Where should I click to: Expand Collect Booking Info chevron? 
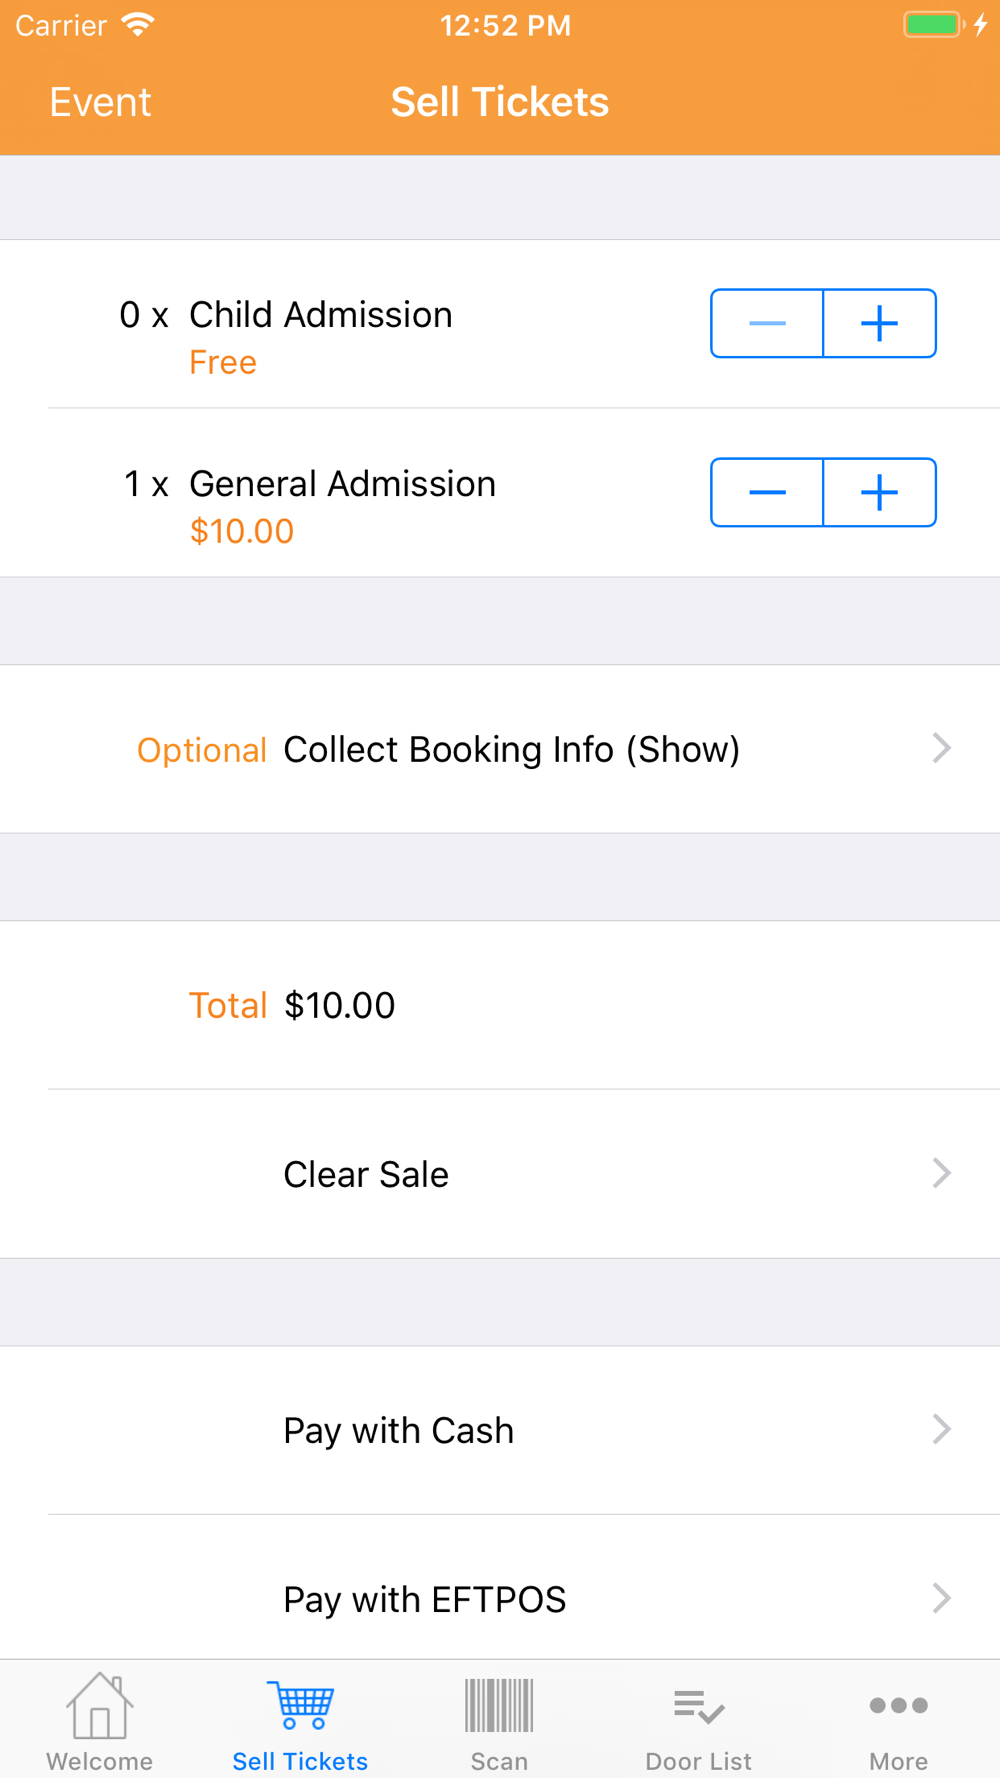pyautogui.click(x=941, y=748)
